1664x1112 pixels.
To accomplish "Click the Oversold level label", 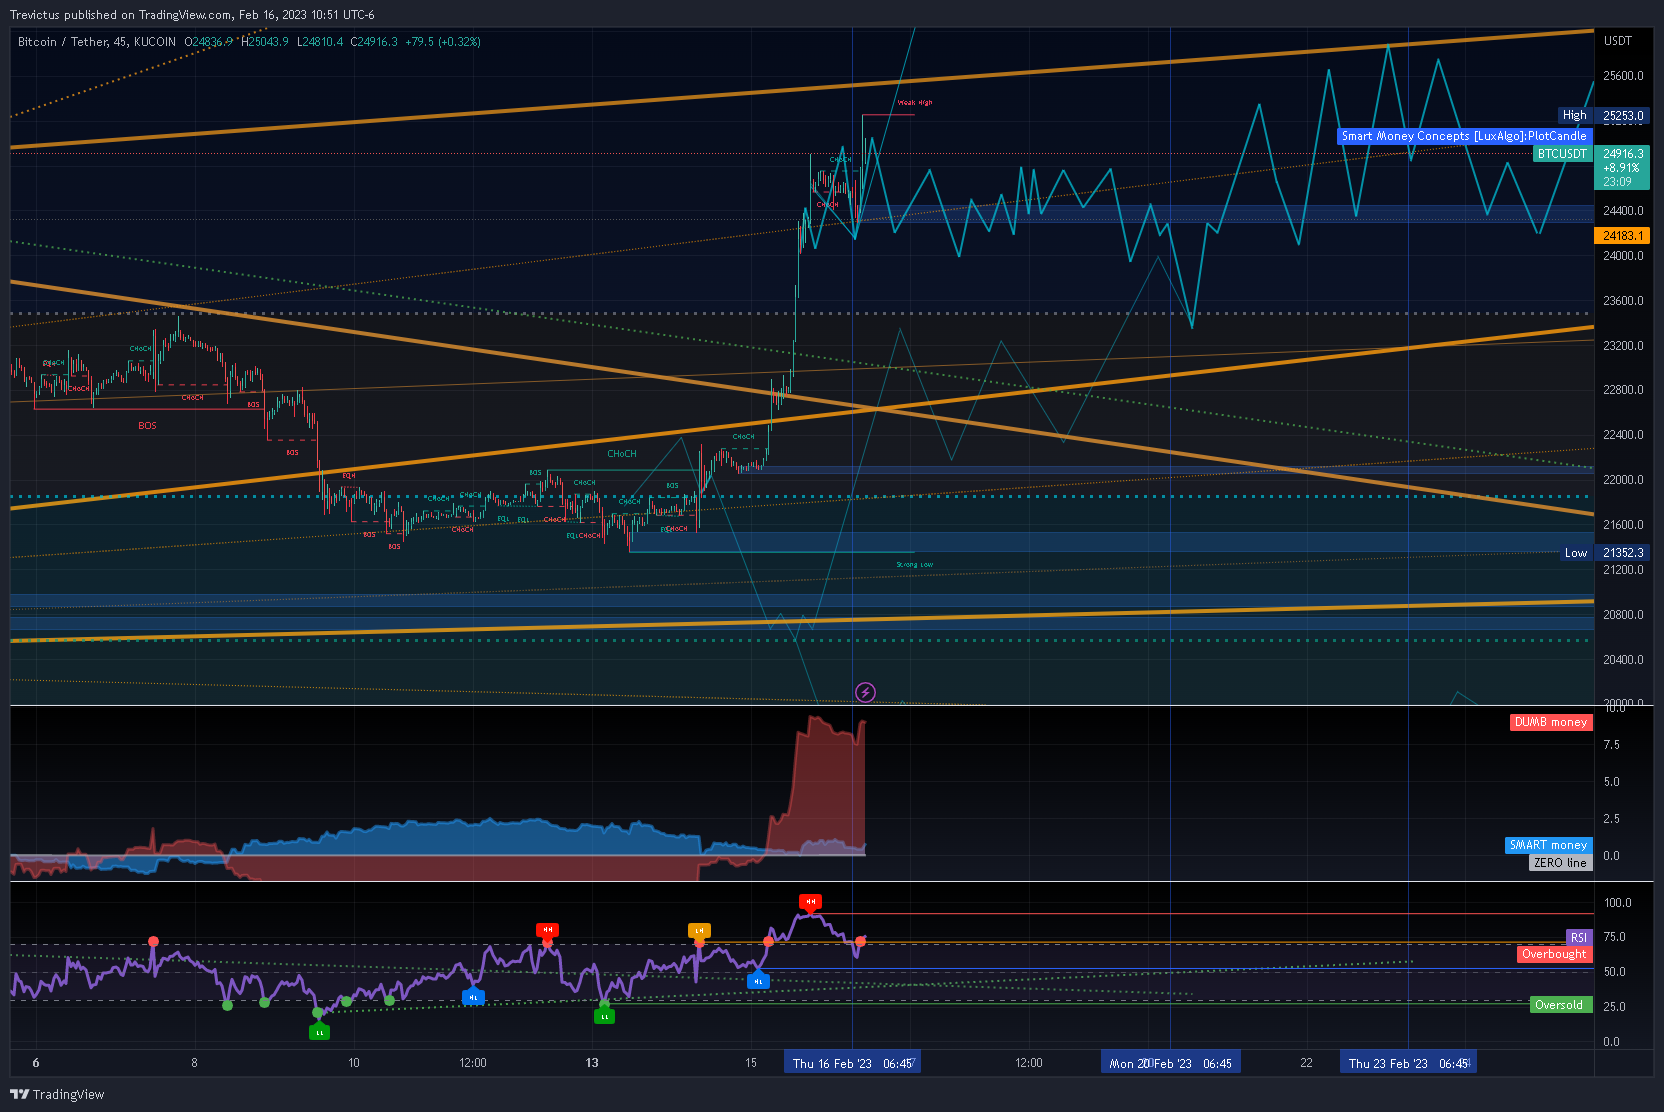I will [1560, 1005].
